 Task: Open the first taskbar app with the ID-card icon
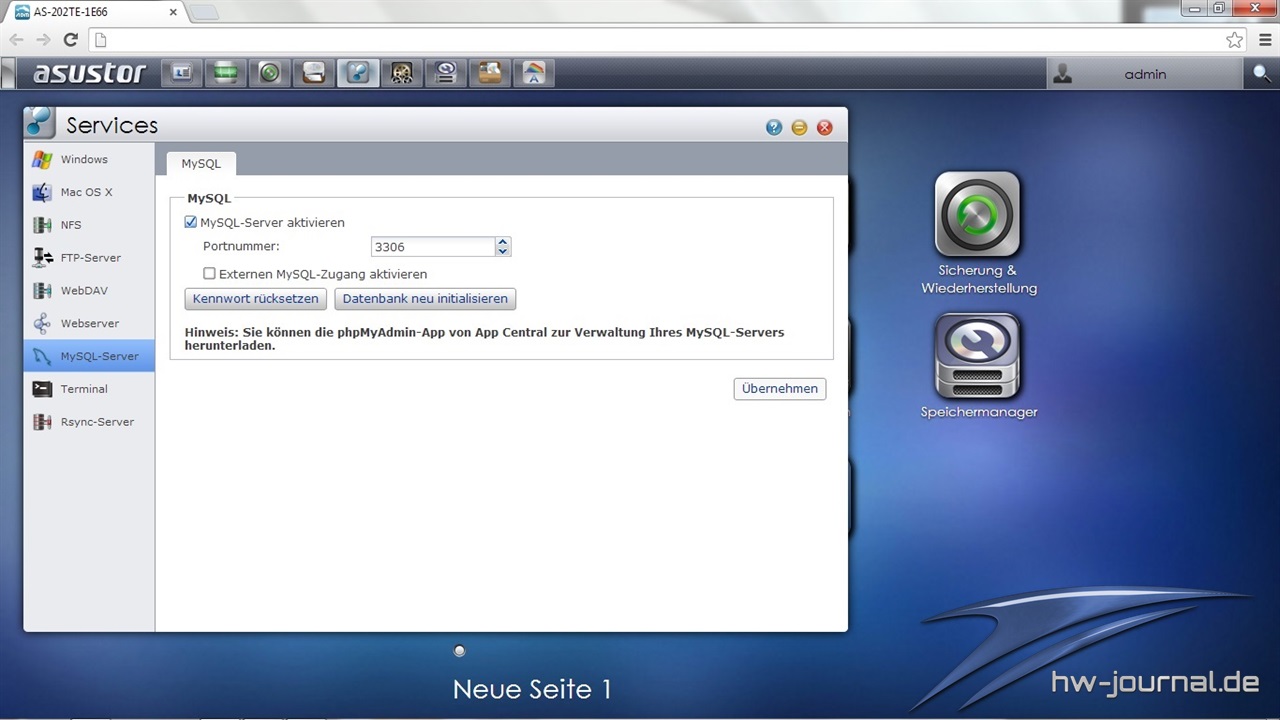182,73
